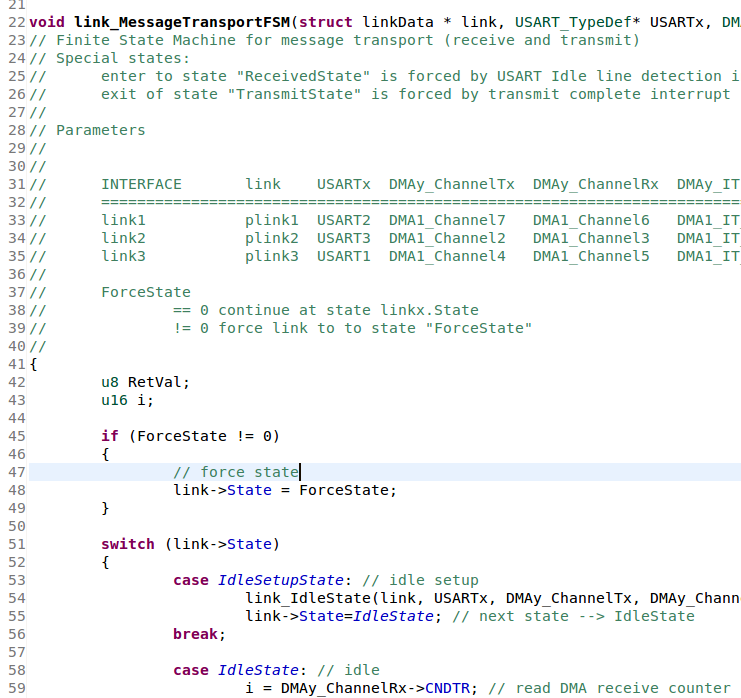
Task: Click the 'INTERFACE' header in comment table
Action: [141, 184]
